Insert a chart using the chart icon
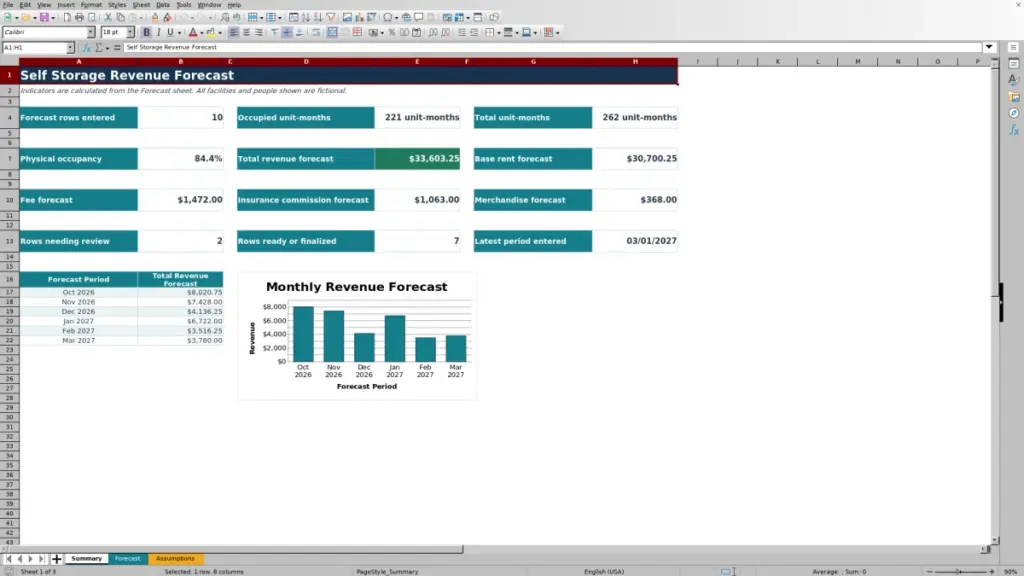 coord(359,17)
